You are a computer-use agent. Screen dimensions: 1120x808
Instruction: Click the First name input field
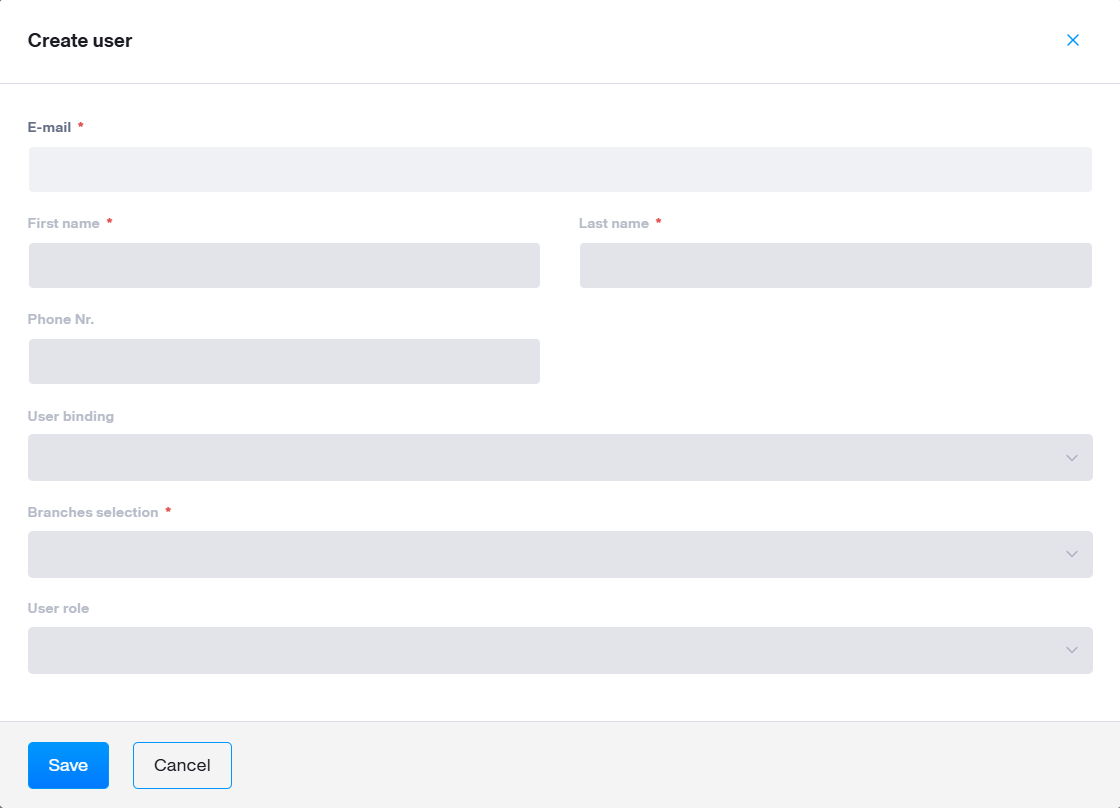[284, 265]
